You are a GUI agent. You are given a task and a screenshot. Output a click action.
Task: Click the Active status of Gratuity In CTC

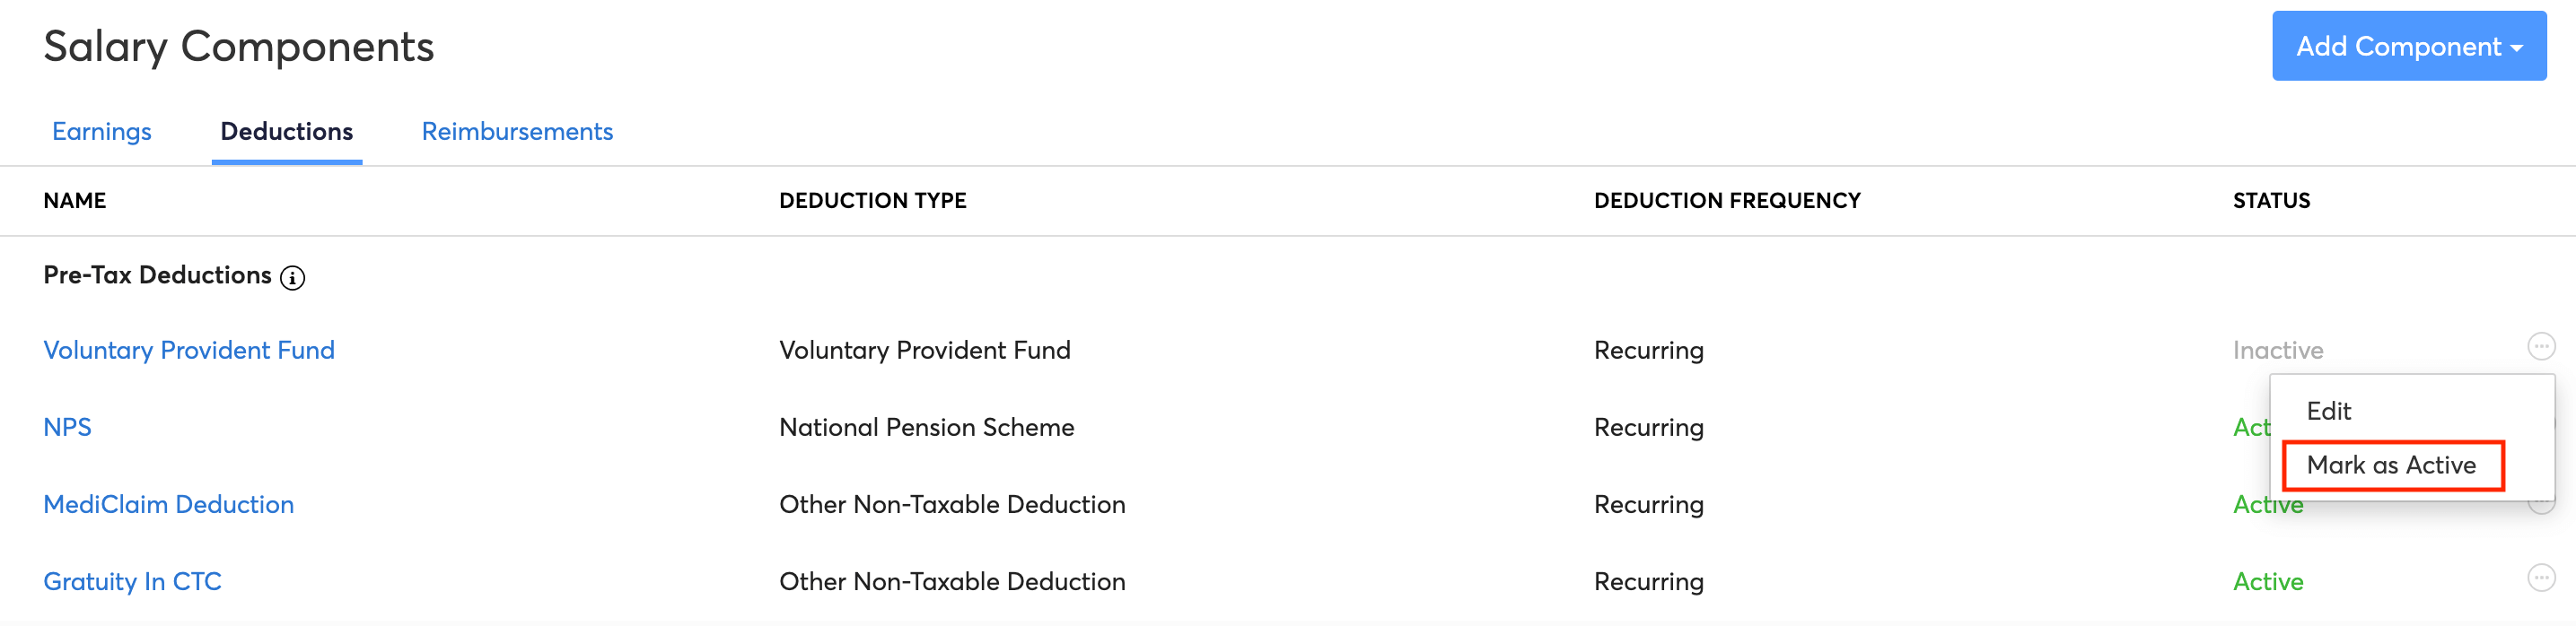(2268, 582)
